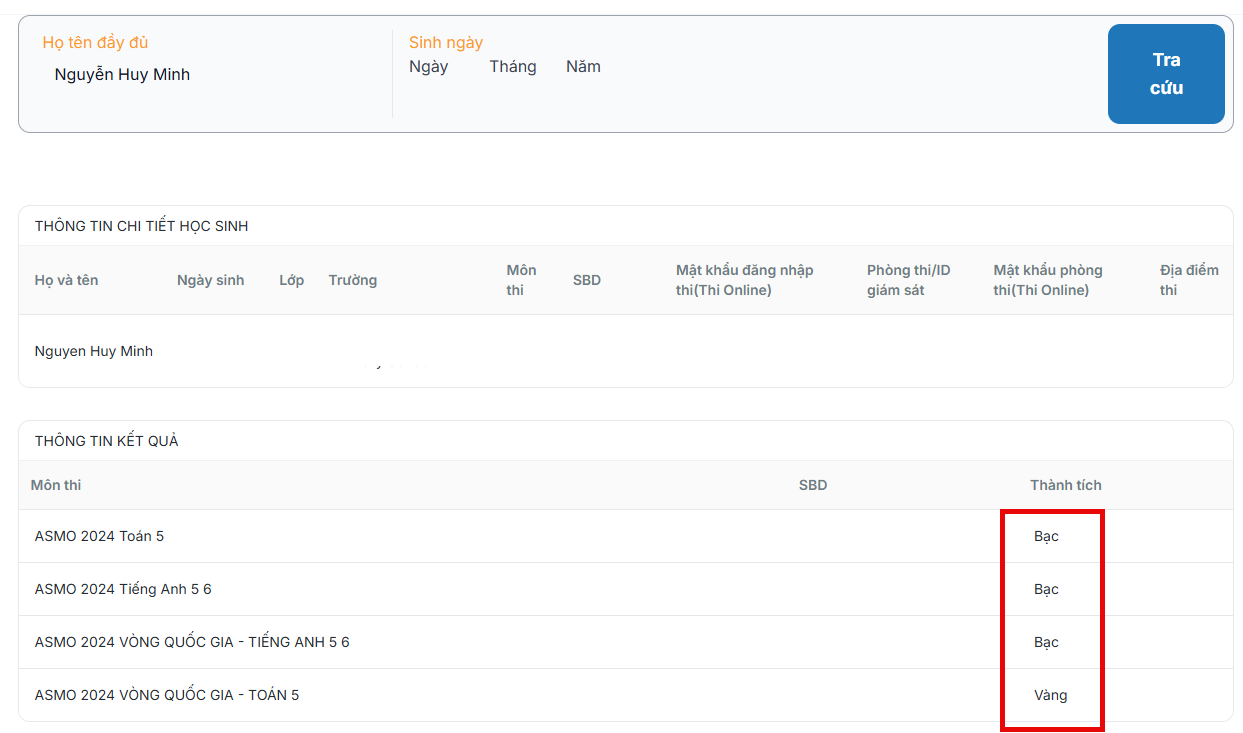Image resolution: width=1243 pixels, height=733 pixels.
Task: Select the Ngày birth date field
Action: click(429, 67)
